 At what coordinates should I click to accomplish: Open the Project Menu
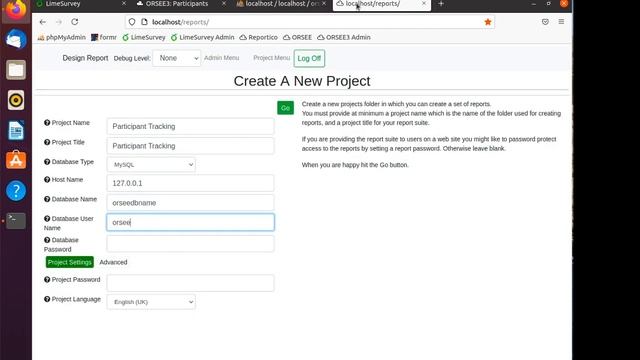(271, 58)
